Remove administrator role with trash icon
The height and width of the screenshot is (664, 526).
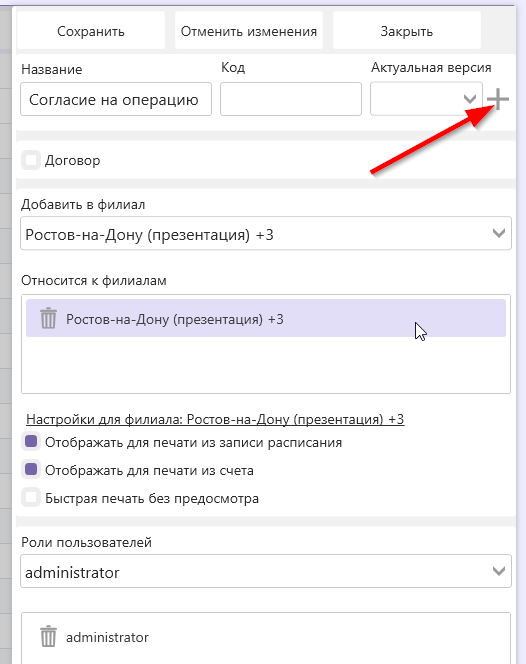tap(48, 636)
